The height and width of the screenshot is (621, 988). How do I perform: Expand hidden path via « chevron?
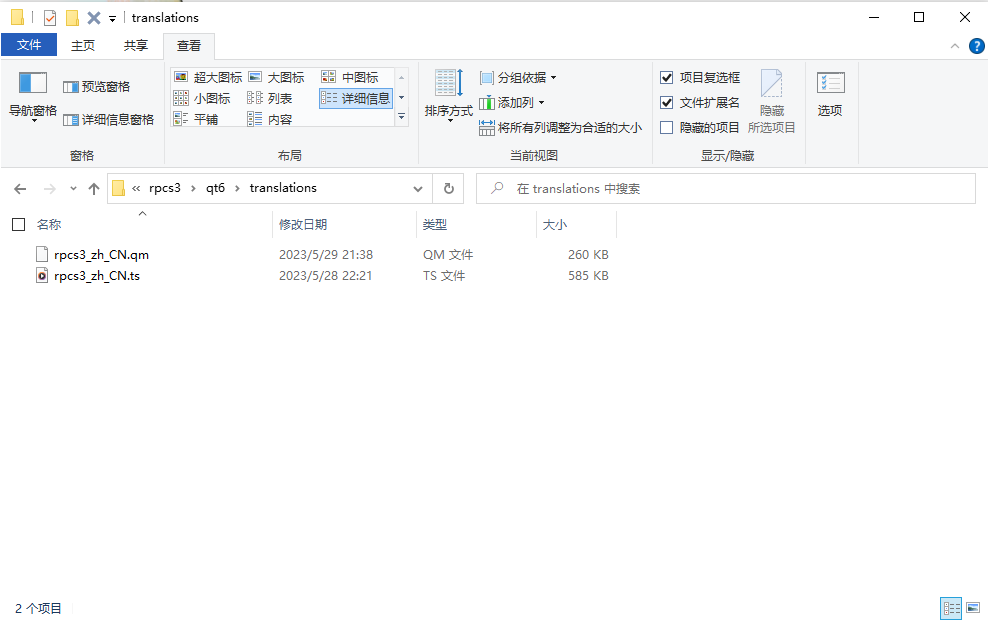click(x=135, y=188)
